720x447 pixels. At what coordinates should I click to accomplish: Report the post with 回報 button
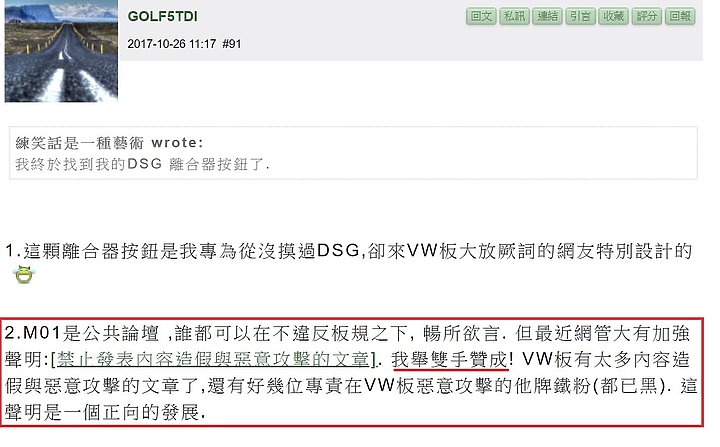coord(680,17)
